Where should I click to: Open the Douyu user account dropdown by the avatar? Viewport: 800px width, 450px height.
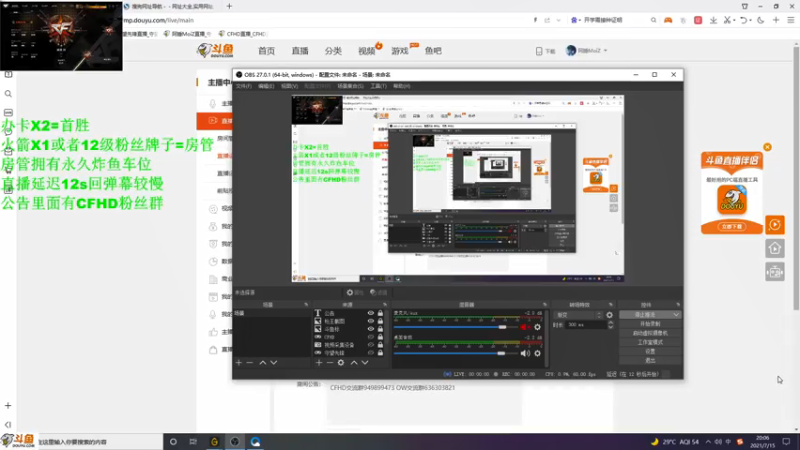[606, 51]
